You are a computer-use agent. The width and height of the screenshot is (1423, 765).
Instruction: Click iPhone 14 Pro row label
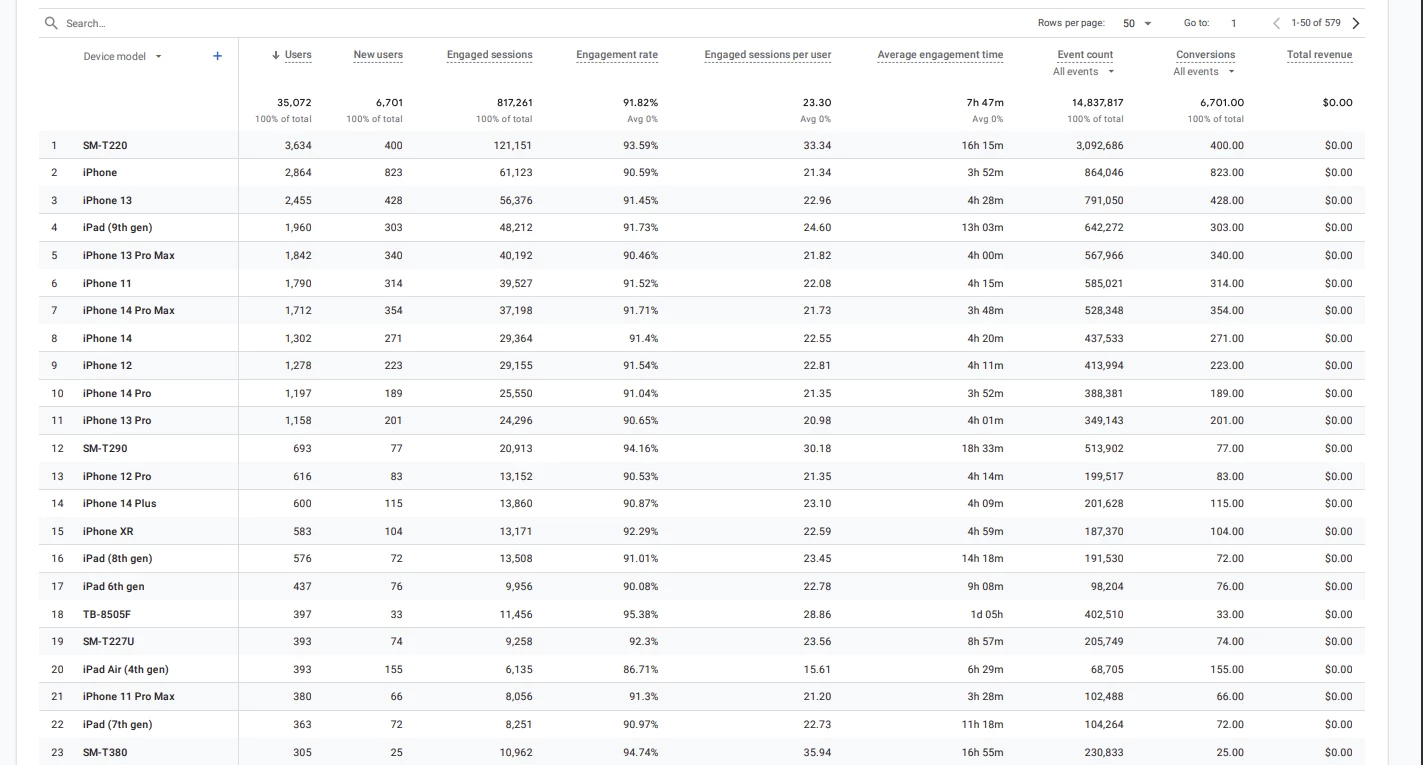pos(117,394)
